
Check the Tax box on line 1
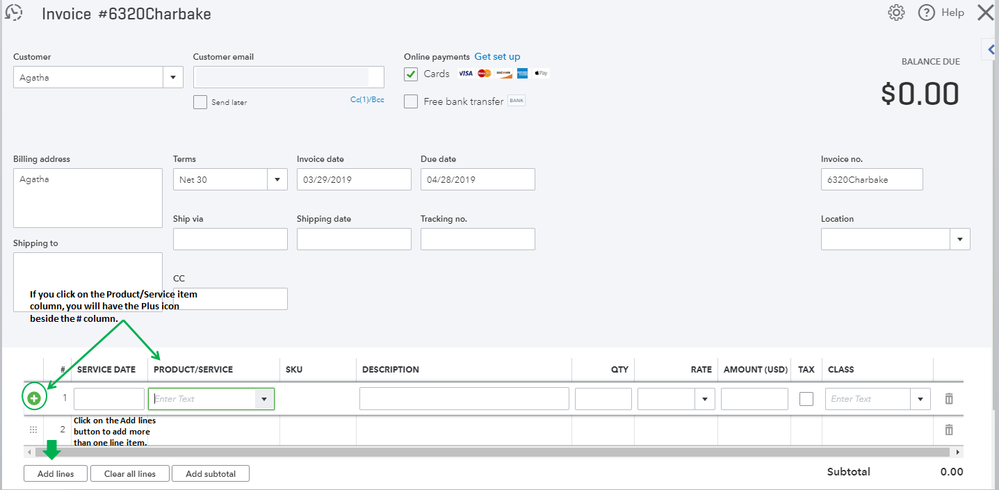click(807, 399)
